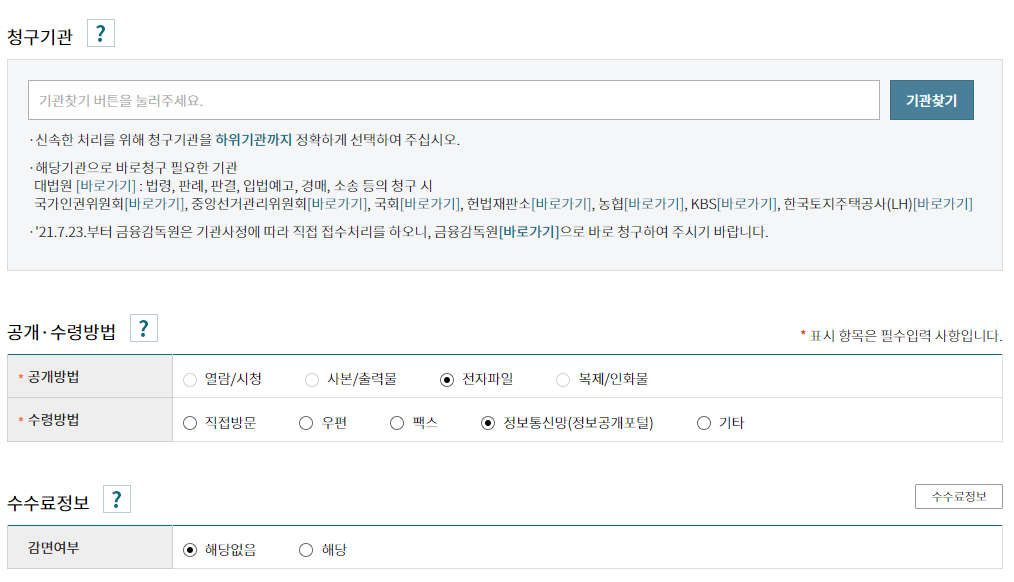Select 직접방문 receipt method
1014x582 pixels.
click(190, 423)
